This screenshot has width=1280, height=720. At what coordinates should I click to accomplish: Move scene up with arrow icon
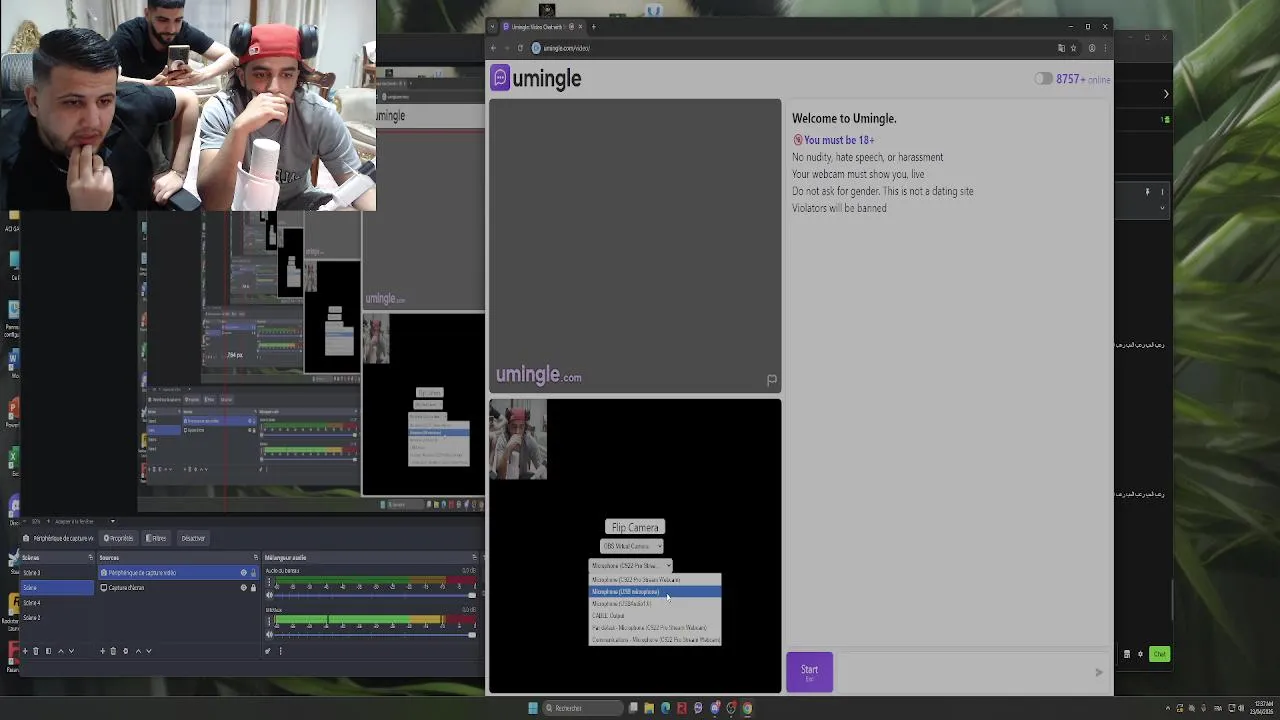click(x=60, y=651)
